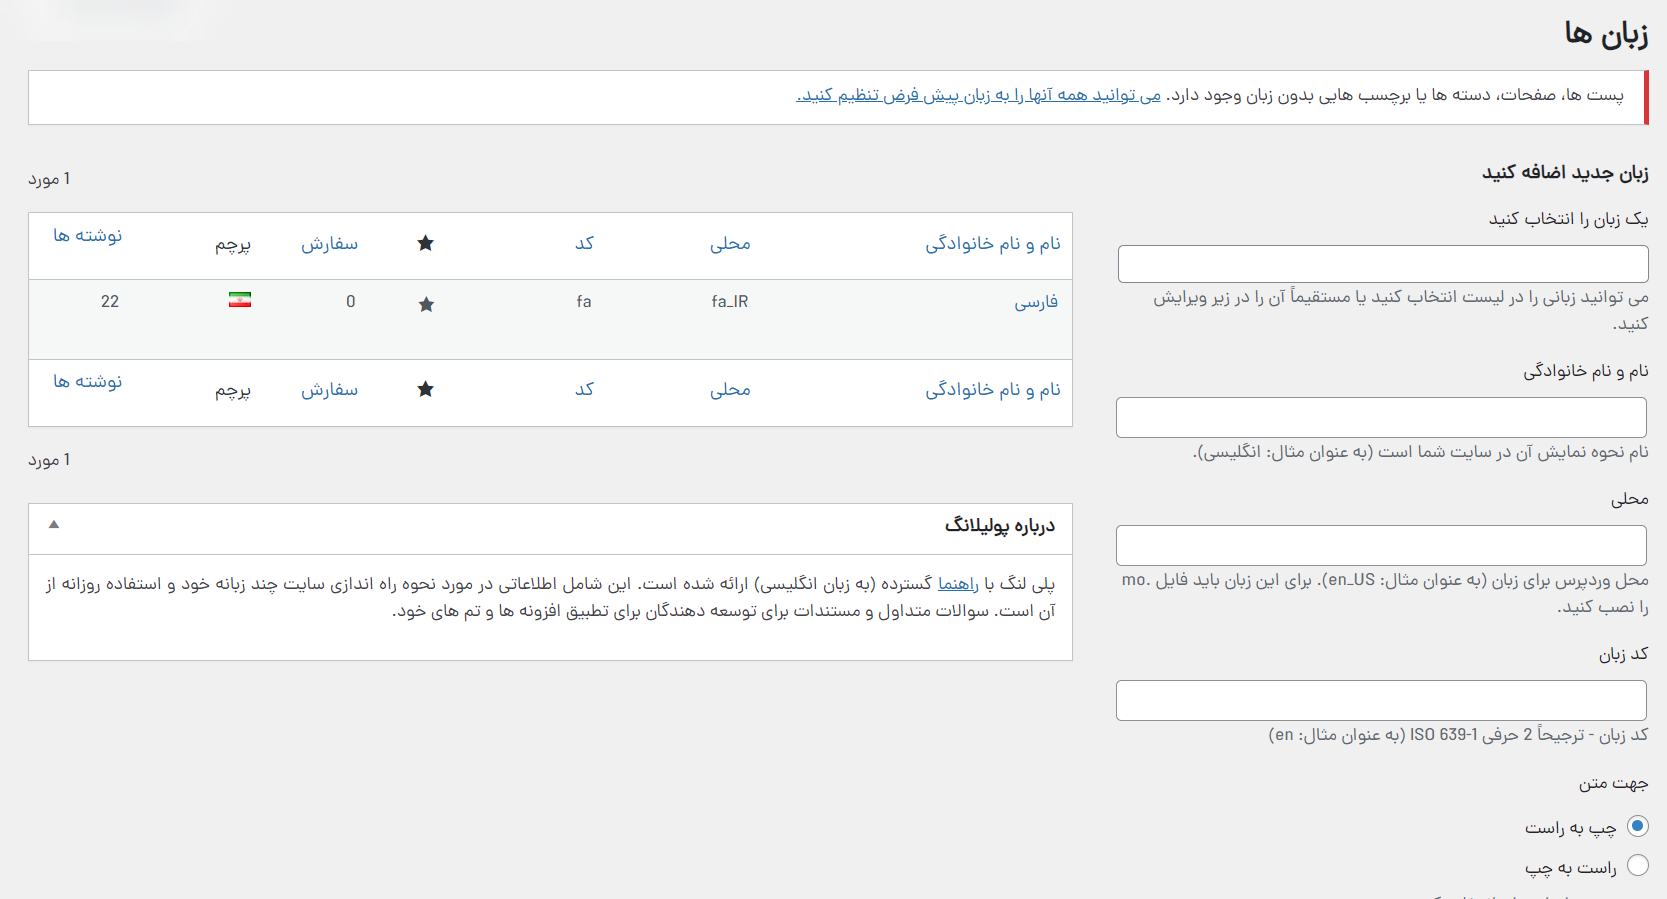
Task: Click footer نوشته ها column link
Action: (x=87, y=381)
